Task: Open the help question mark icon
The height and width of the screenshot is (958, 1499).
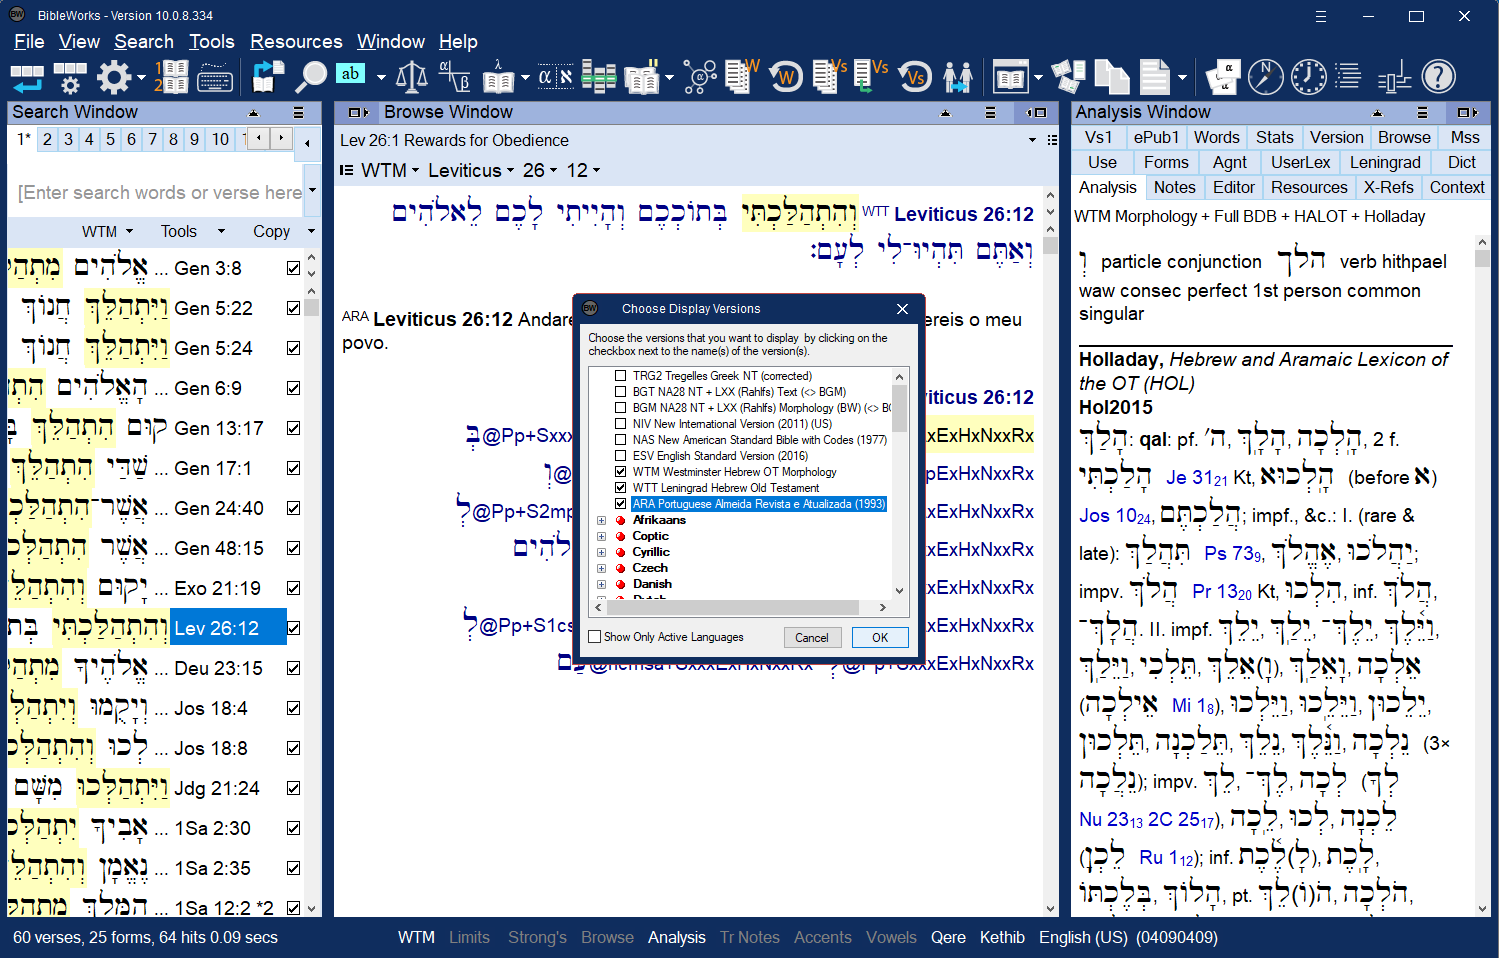Action: click(1438, 77)
